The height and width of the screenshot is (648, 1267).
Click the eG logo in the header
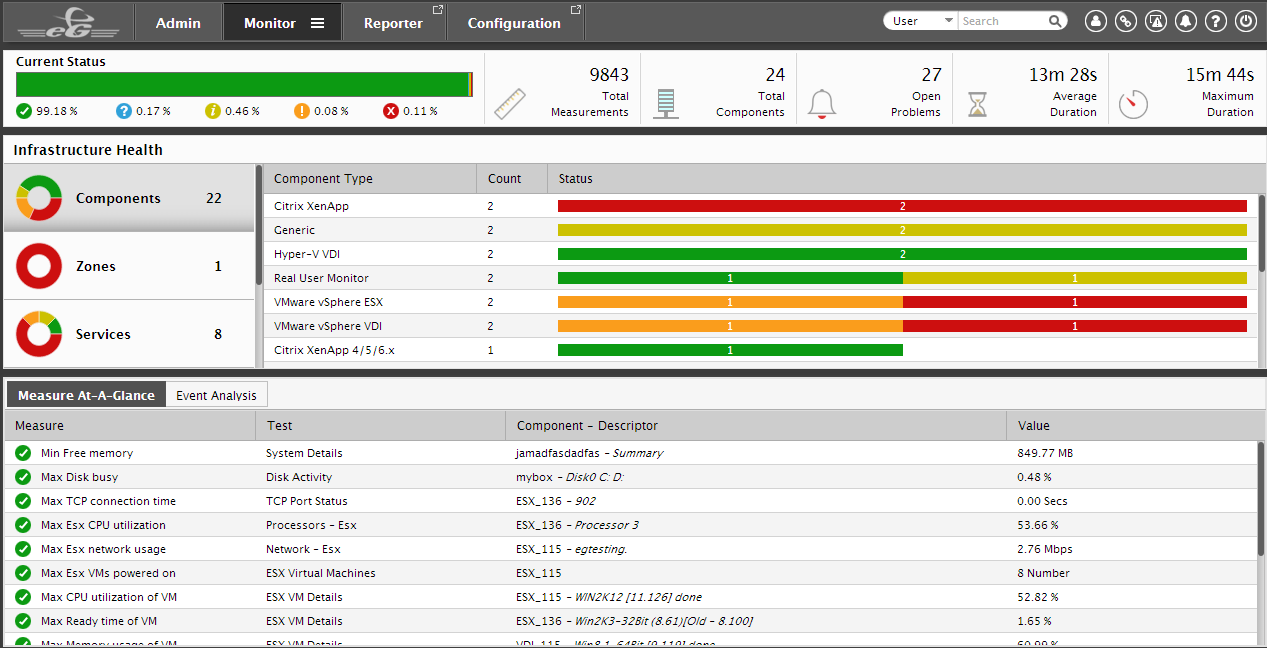(x=68, y=21)
